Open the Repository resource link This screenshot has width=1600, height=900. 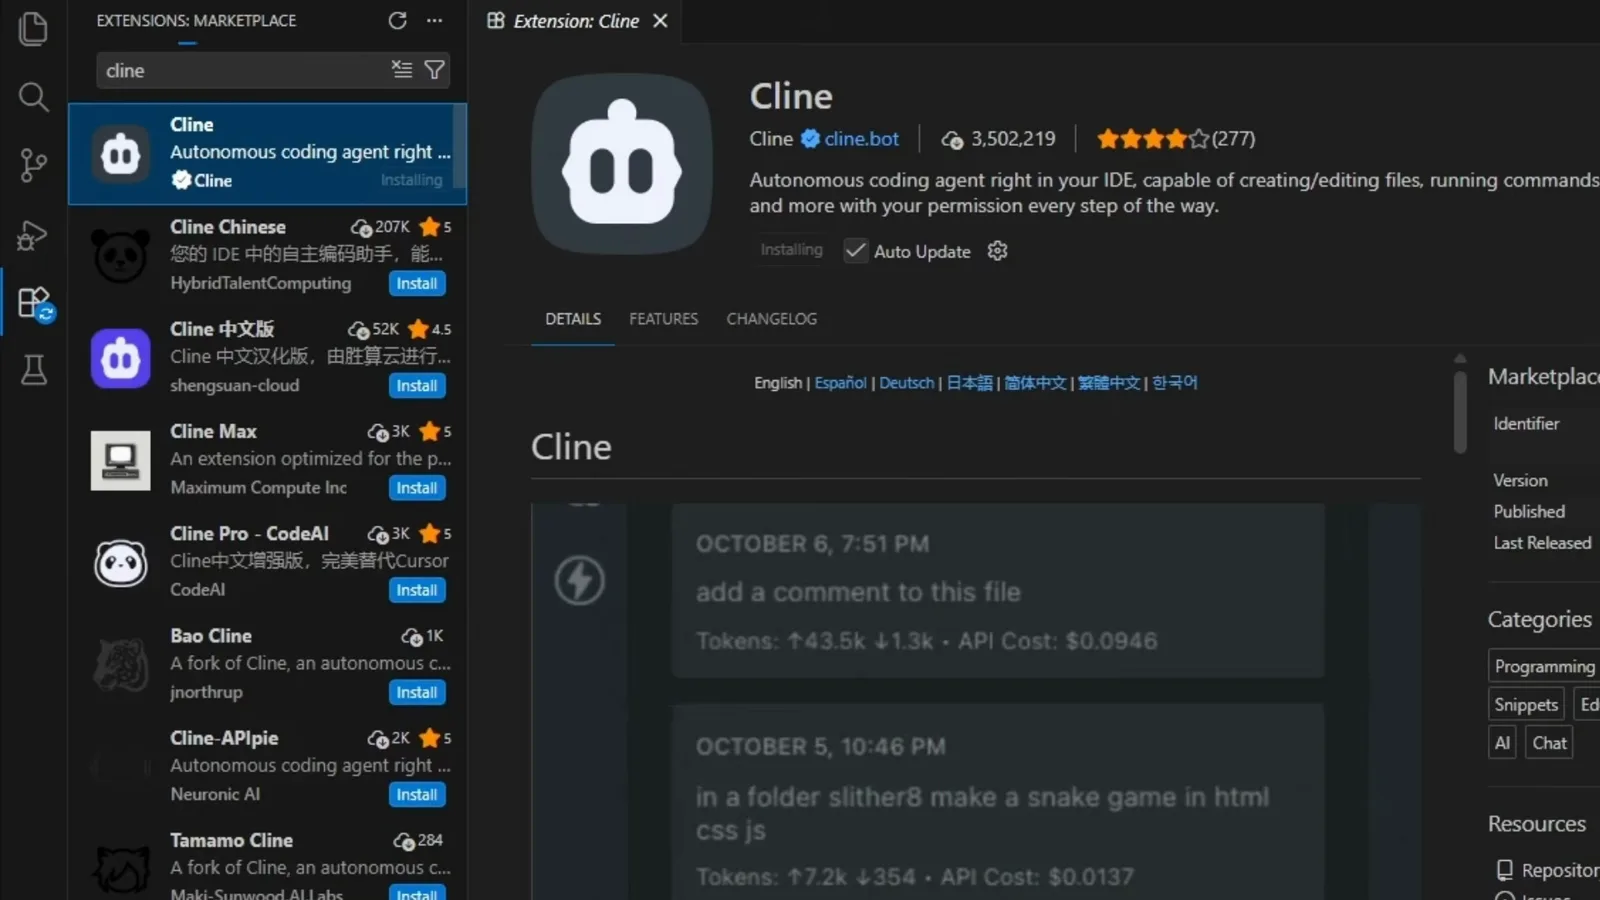1549,870
